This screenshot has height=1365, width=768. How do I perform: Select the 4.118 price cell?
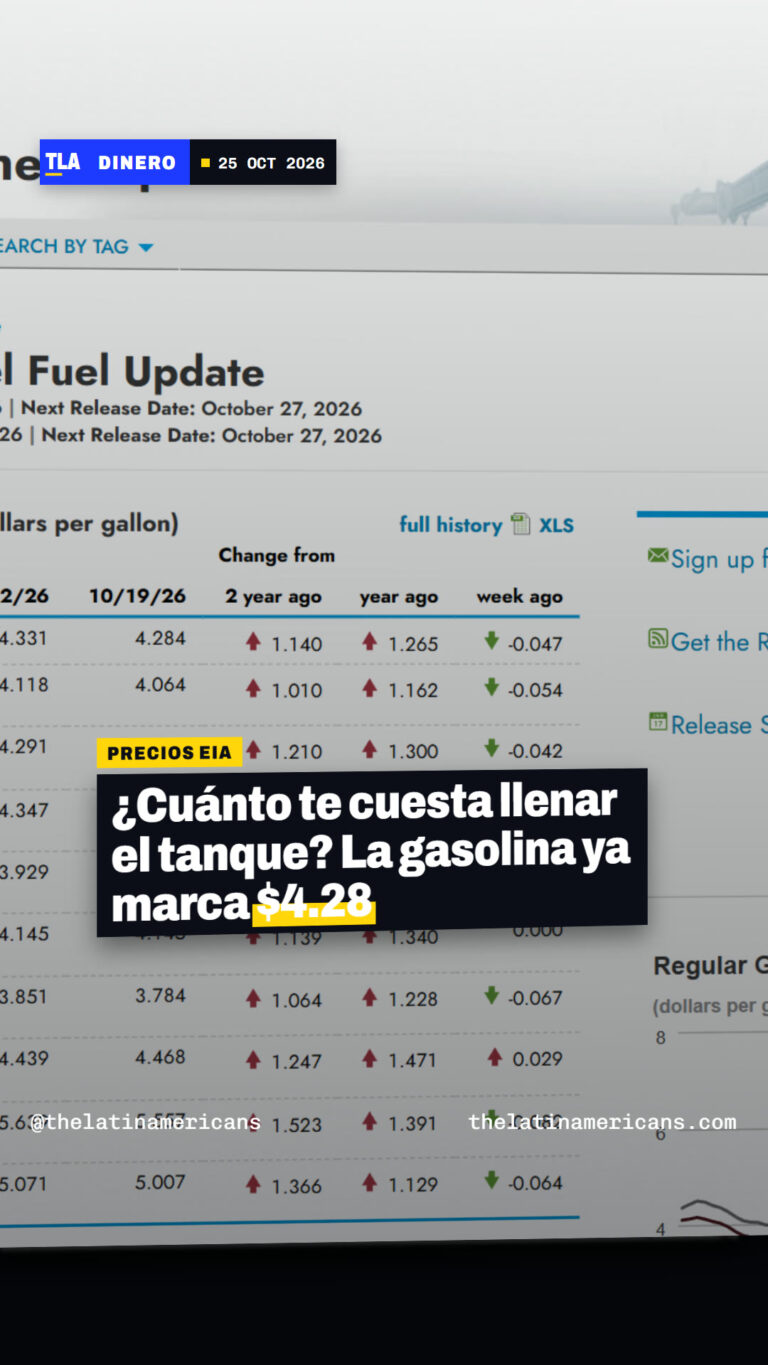tap(24, 685)
